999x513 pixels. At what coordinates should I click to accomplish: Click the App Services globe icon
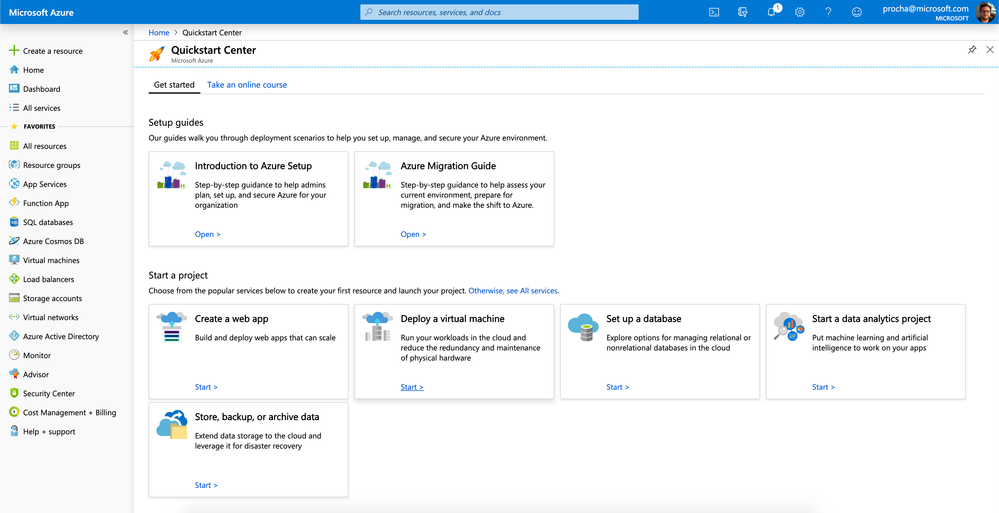13,184
